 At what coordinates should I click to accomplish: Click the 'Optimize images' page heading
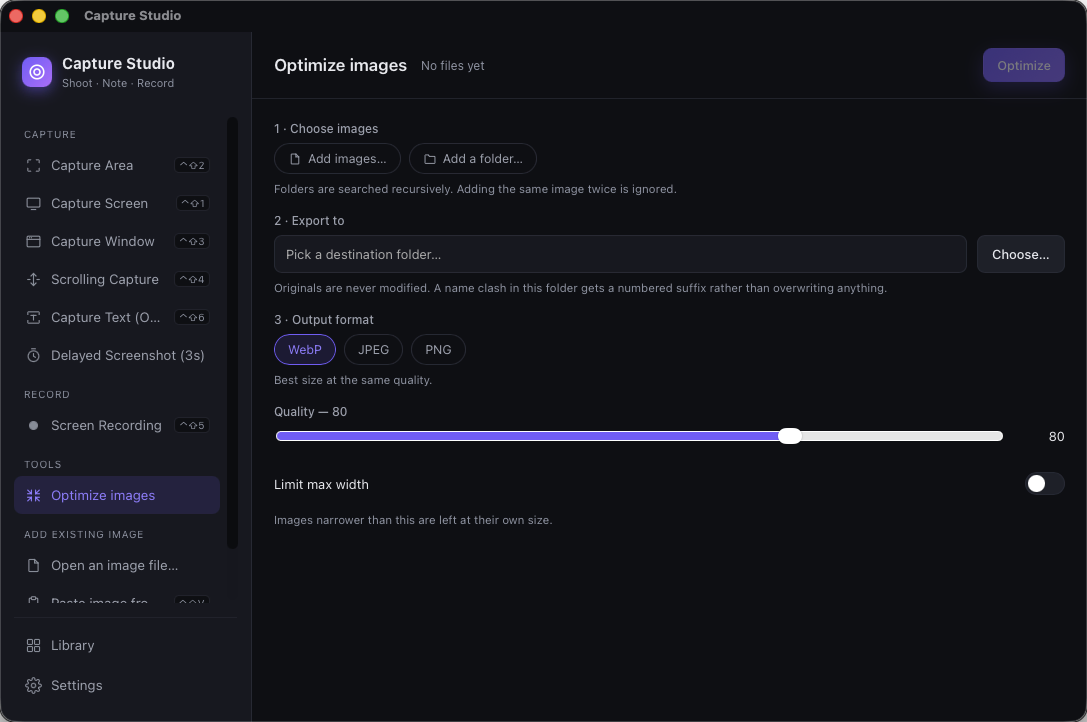pyautogui.click(x=340, y=65)
